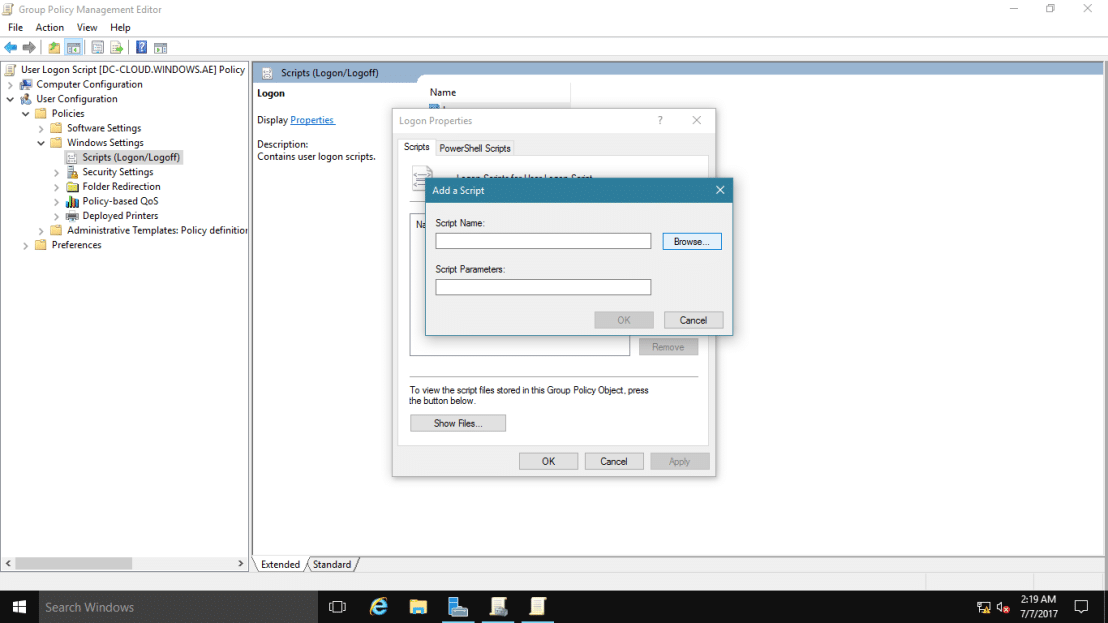The image size is (1108, 623).
Task: Select Preferences in the console tree
Action: click(76, 245)
